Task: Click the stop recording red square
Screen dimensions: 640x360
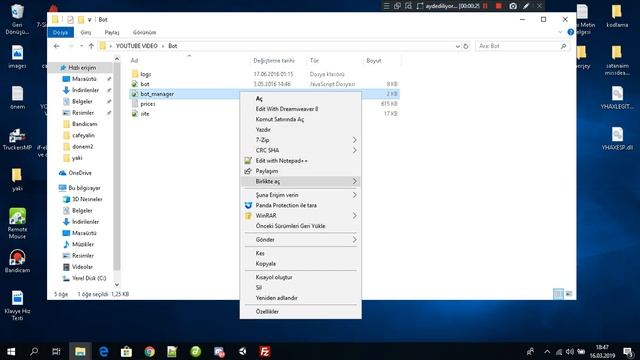Action: coord(498,6)
